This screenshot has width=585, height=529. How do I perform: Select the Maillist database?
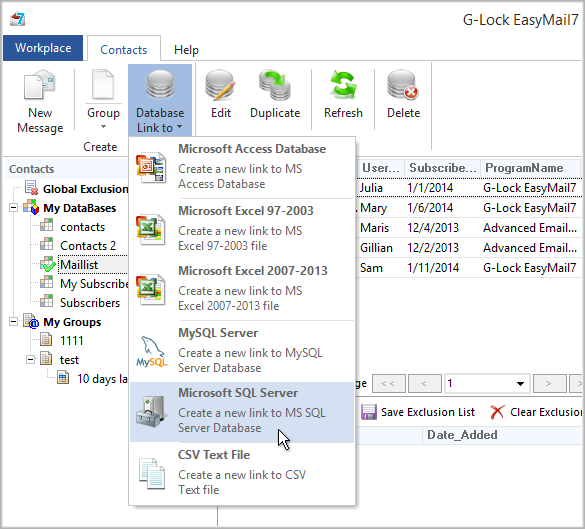(79, 265)
